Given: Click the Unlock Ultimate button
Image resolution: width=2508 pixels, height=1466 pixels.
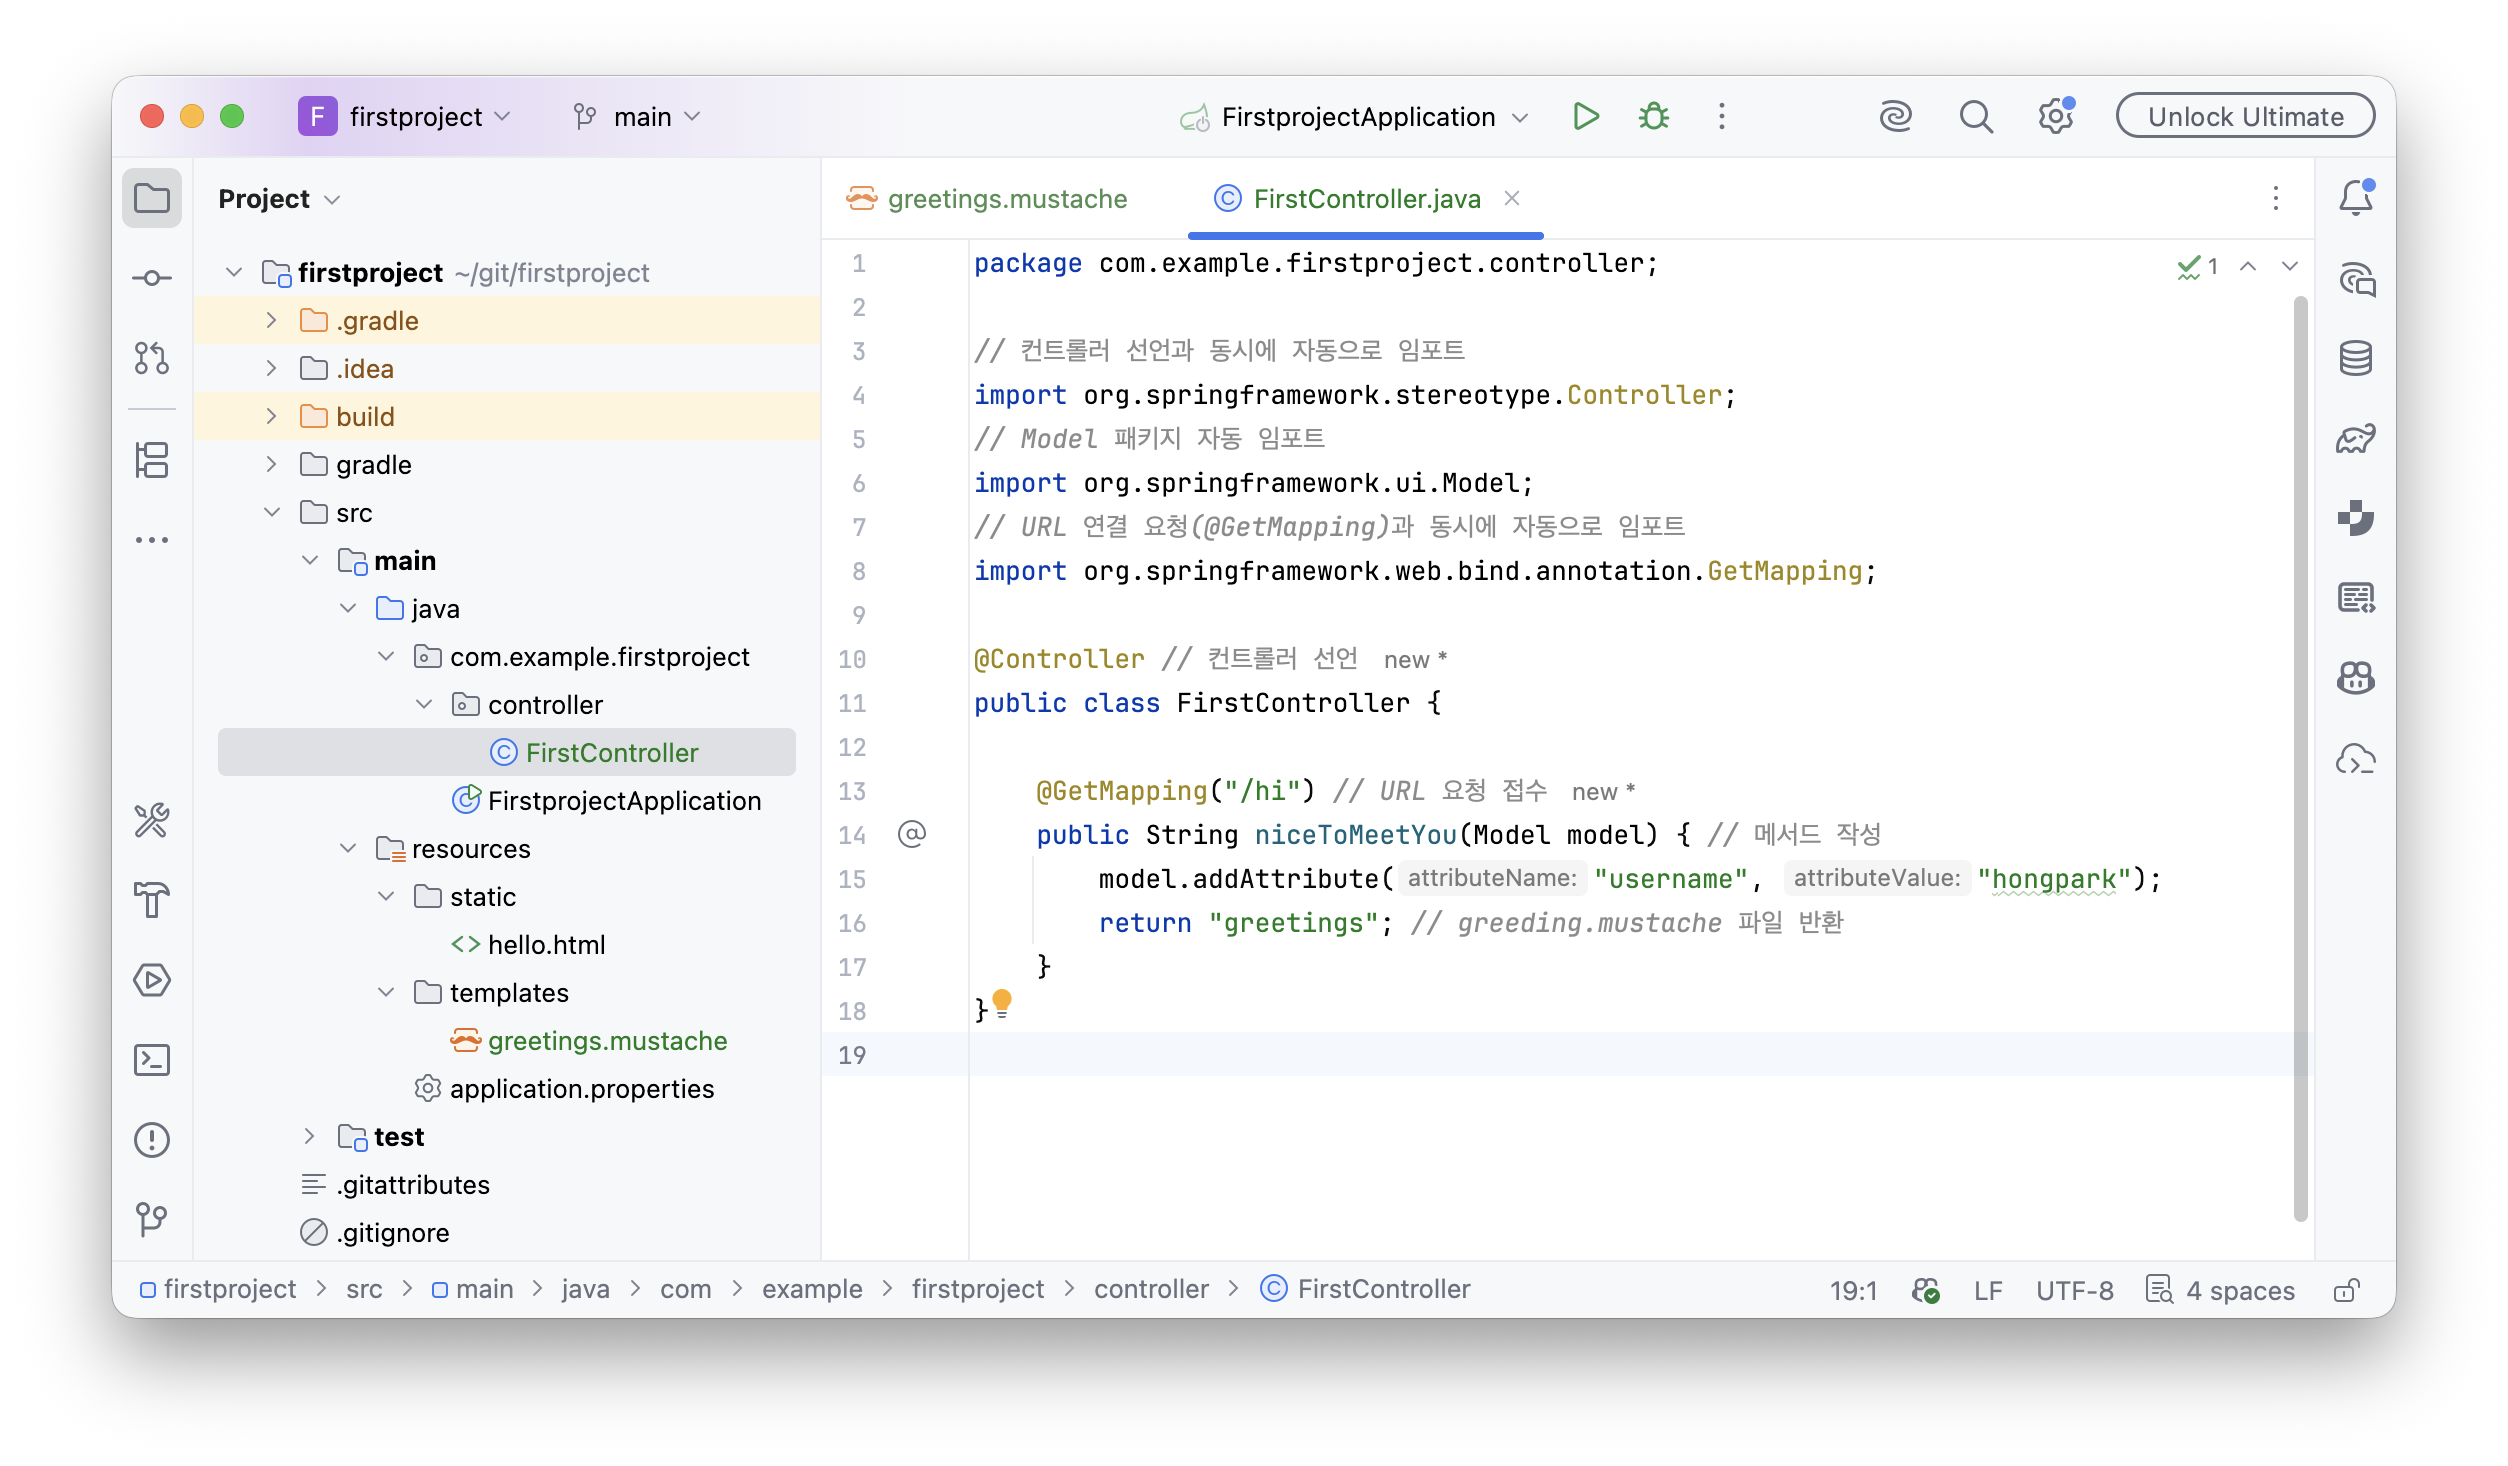Looking at the screenshot, I should click(2245, 117).
